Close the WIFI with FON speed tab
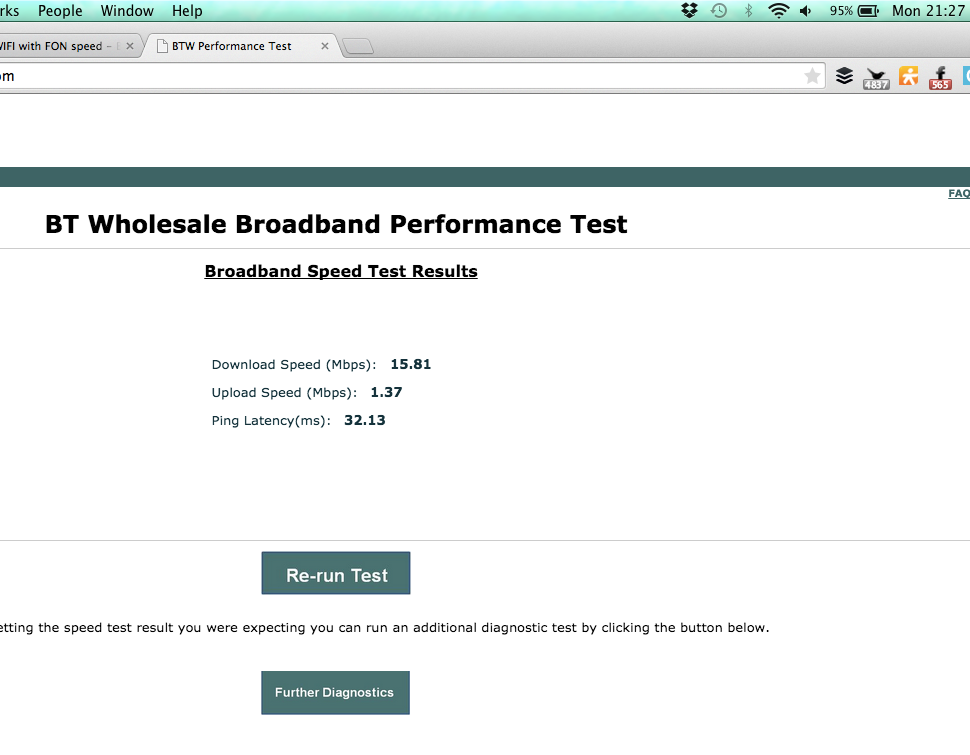 coord(130,46)
